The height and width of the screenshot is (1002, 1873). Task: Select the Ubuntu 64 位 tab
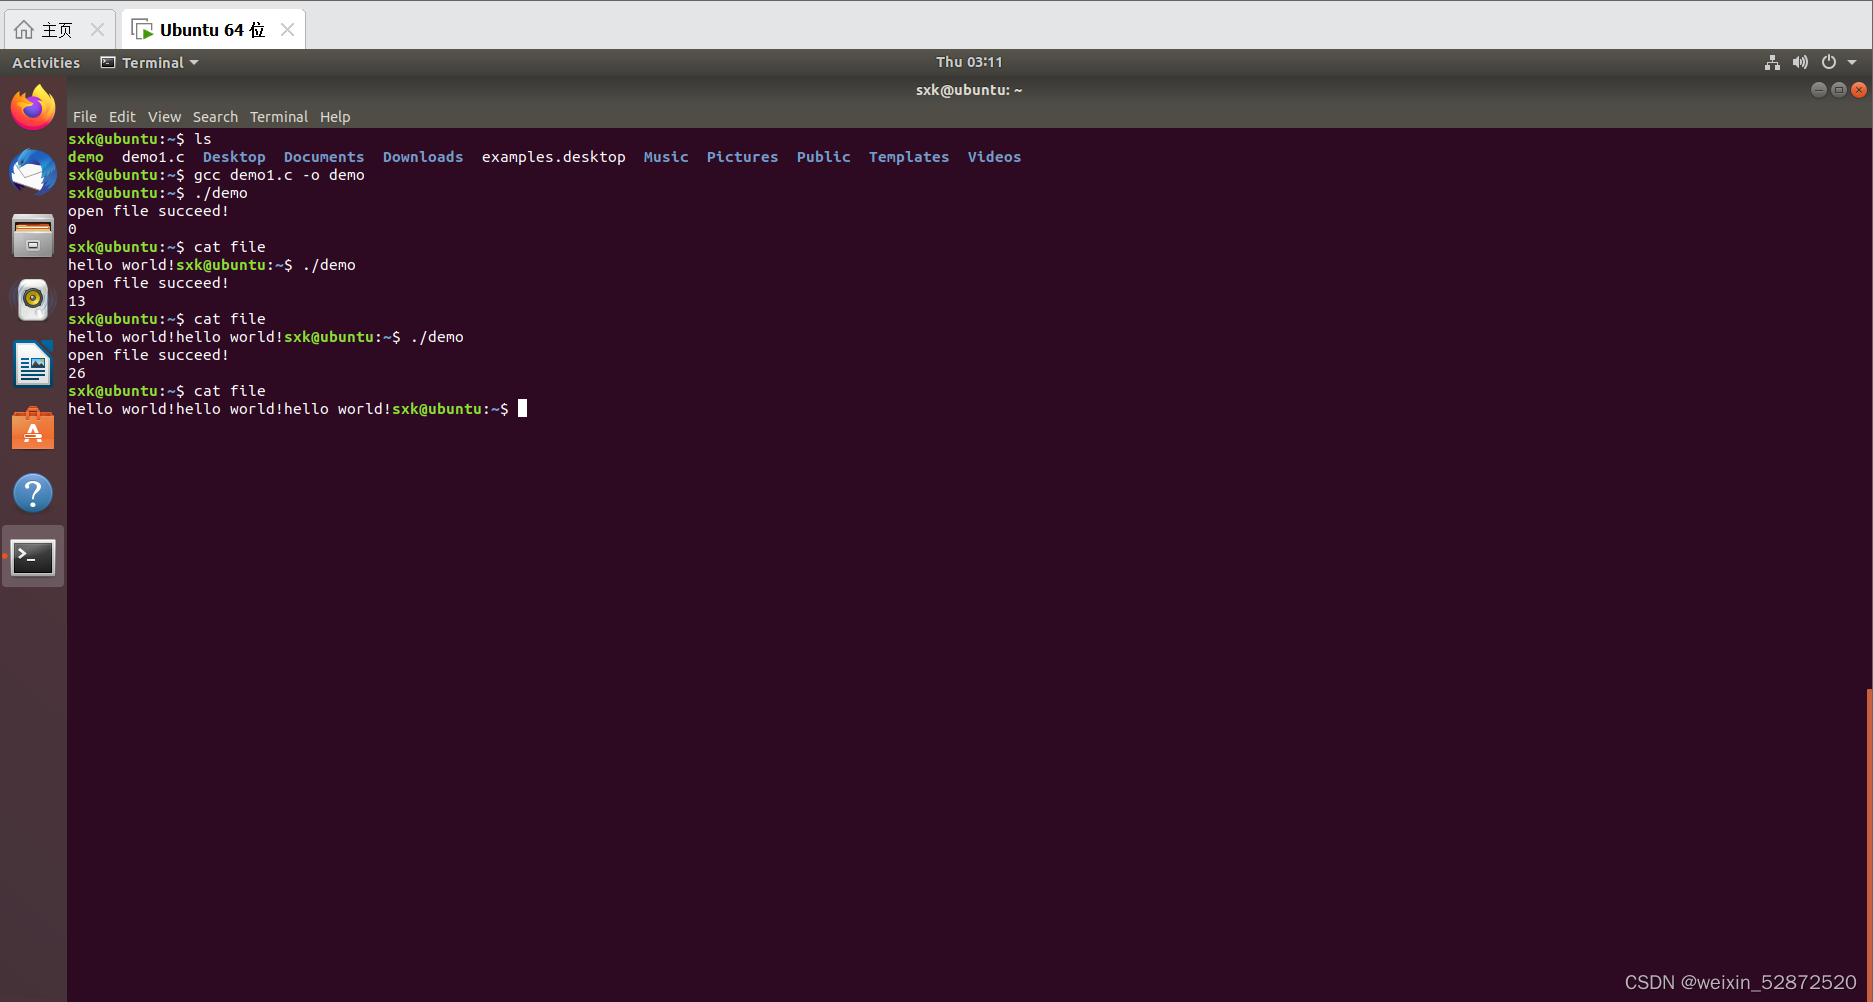click(209, 28)
